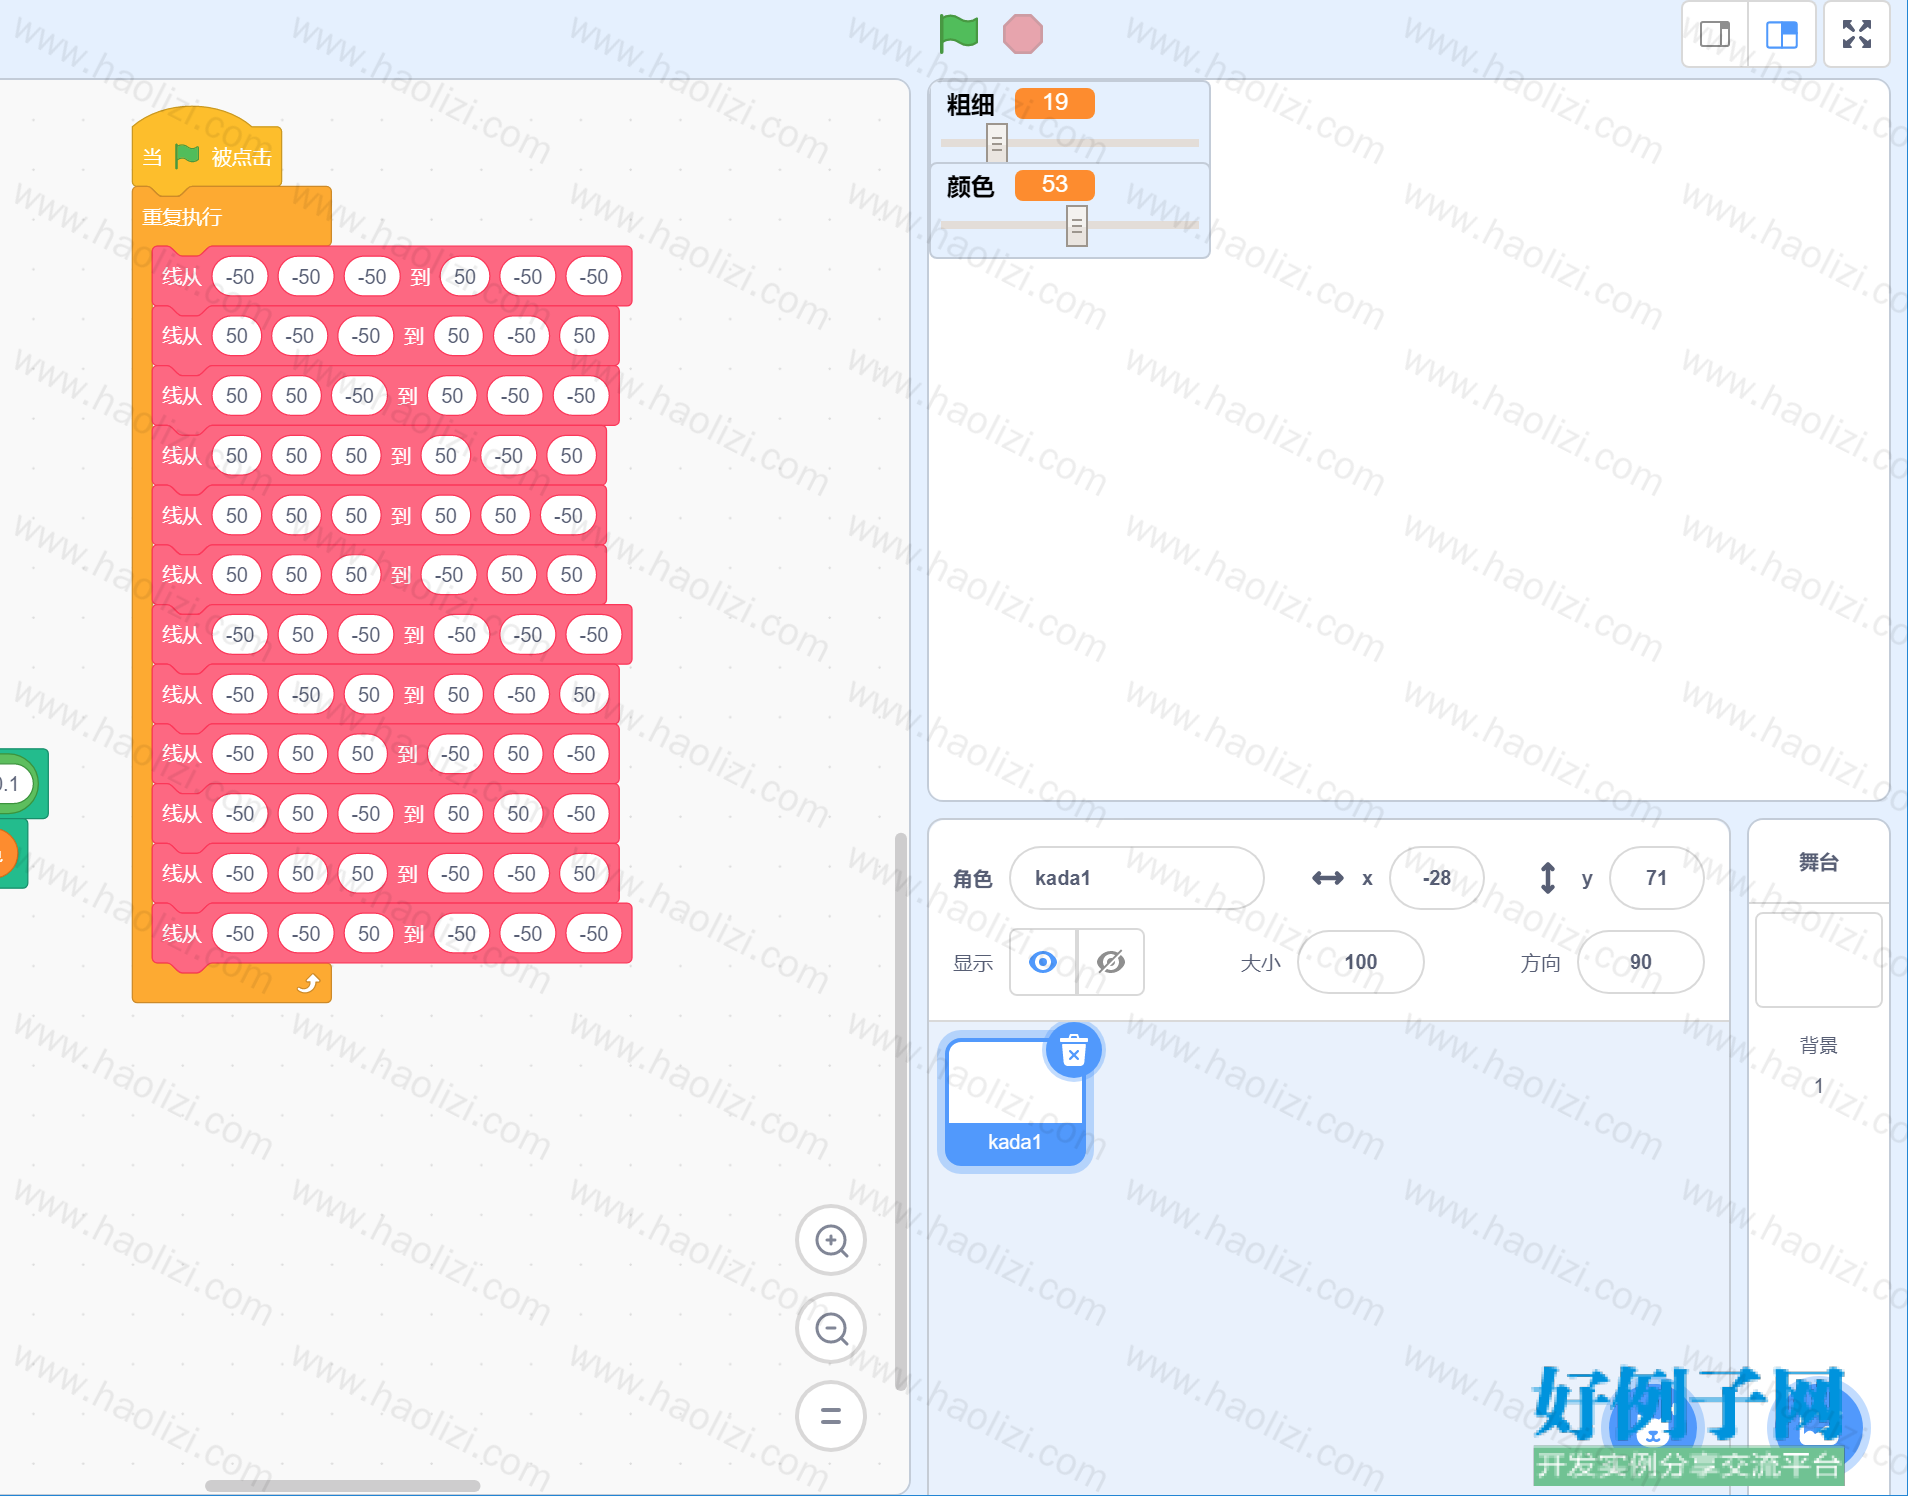1908x1496 pixels.
Task: Click the green flag to run
Action: click(x=958, y=34)
